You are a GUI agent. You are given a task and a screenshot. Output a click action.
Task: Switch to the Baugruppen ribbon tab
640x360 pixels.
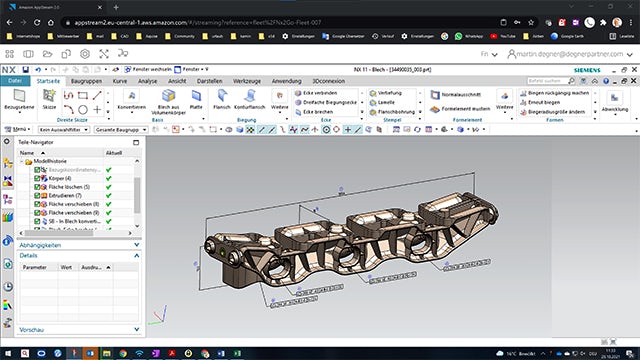[x=86, y=81]
